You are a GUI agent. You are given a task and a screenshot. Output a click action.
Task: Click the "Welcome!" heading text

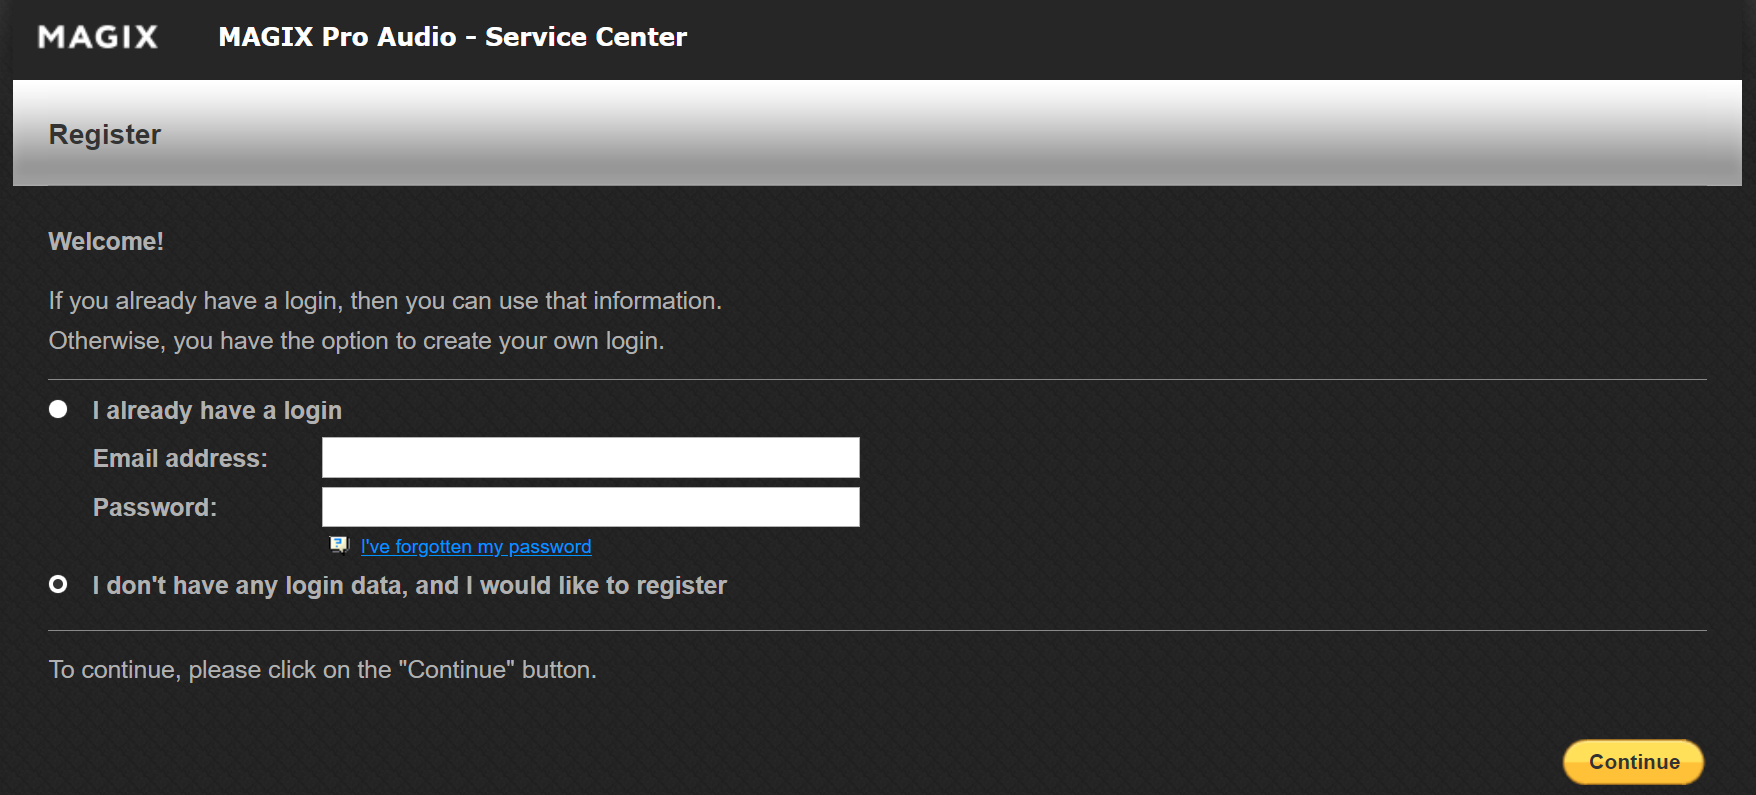click(x=106, y=241)
